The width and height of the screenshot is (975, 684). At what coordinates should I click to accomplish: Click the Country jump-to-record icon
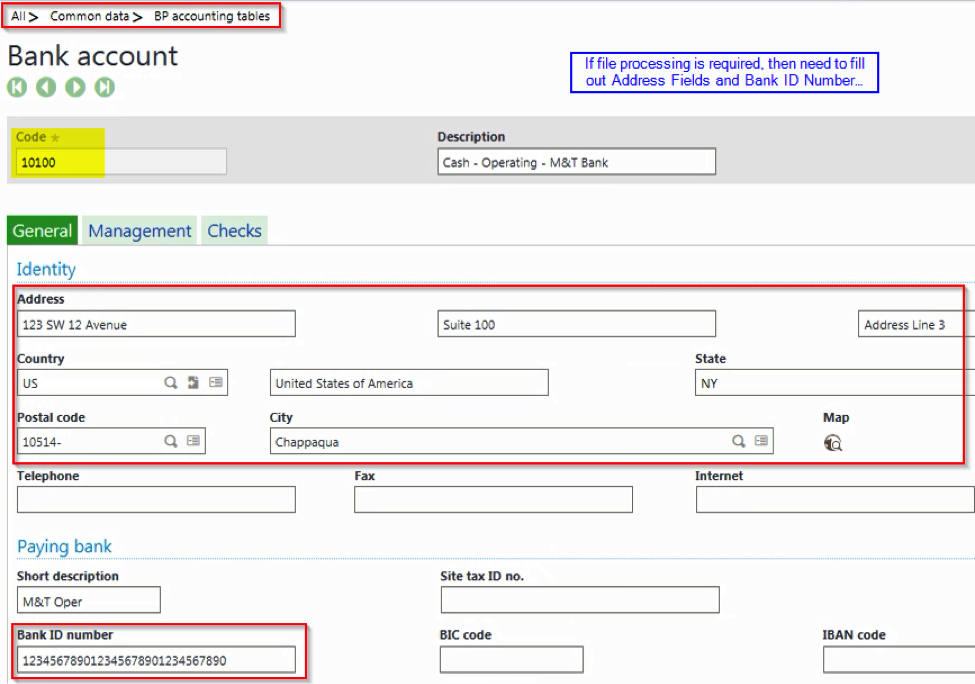193,382
